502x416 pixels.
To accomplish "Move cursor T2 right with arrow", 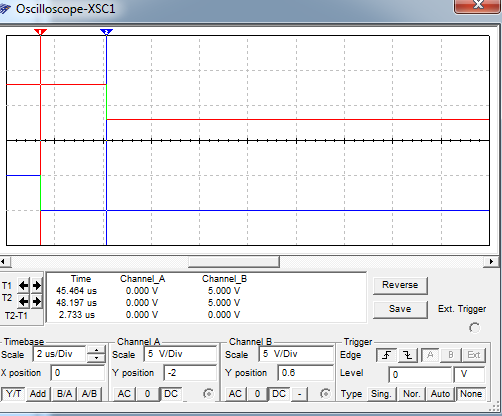I will pos(37,302).
